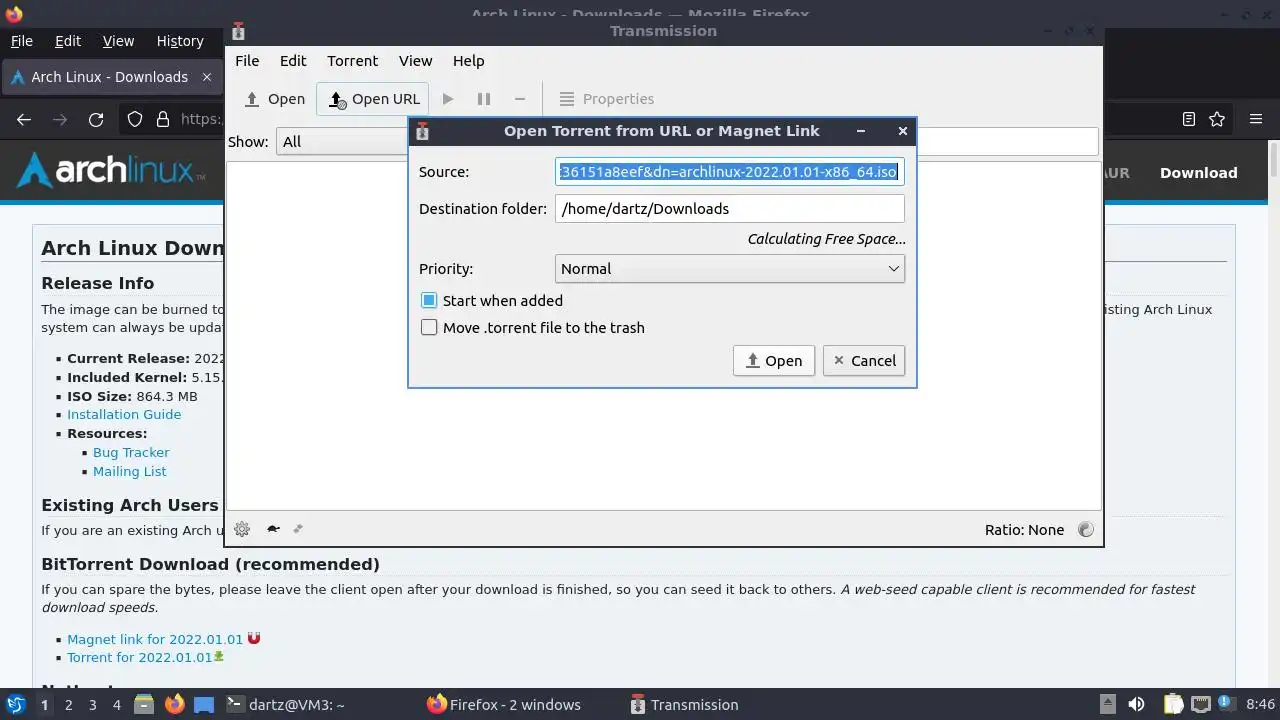This screenshot has height=720, width=1280.
Task: Switch to dartz@VM3 terminal task
Action: pos(286,705)
